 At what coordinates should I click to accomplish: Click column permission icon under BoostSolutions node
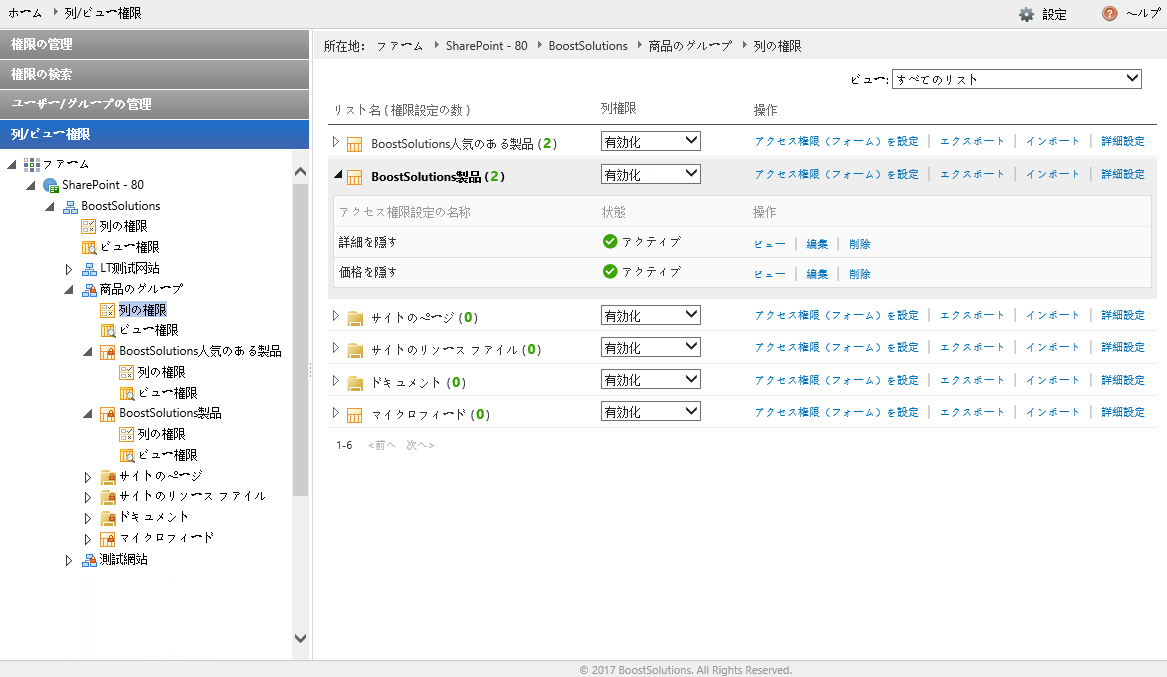pyautogui.click(x=89, y=226)
